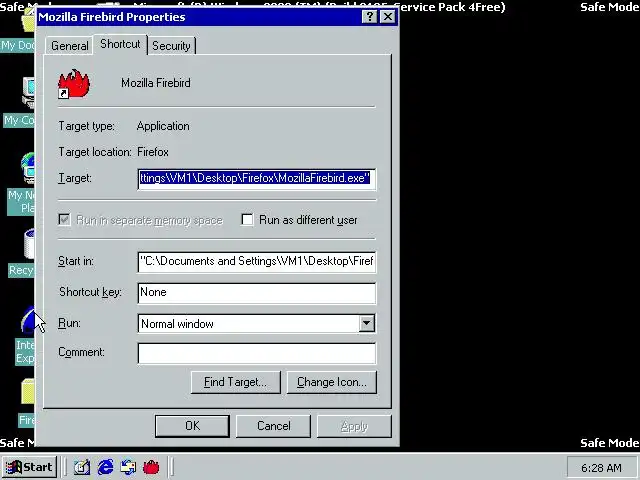Screen dimensions: 640x480
Task: Click the Apply button
Action: [x=354, y=426]
